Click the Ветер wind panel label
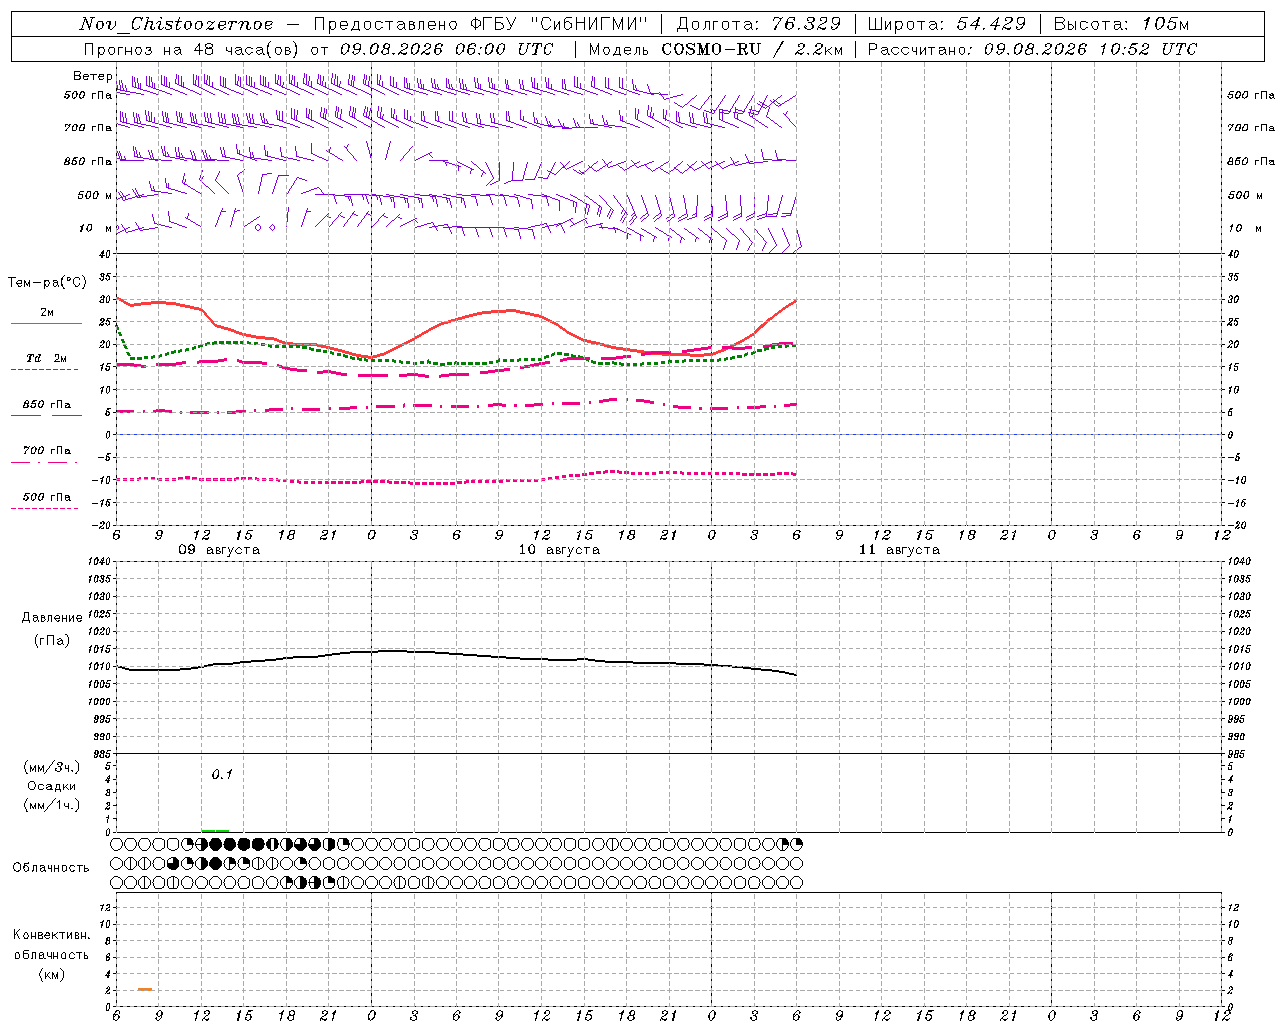 coord(92,76)
